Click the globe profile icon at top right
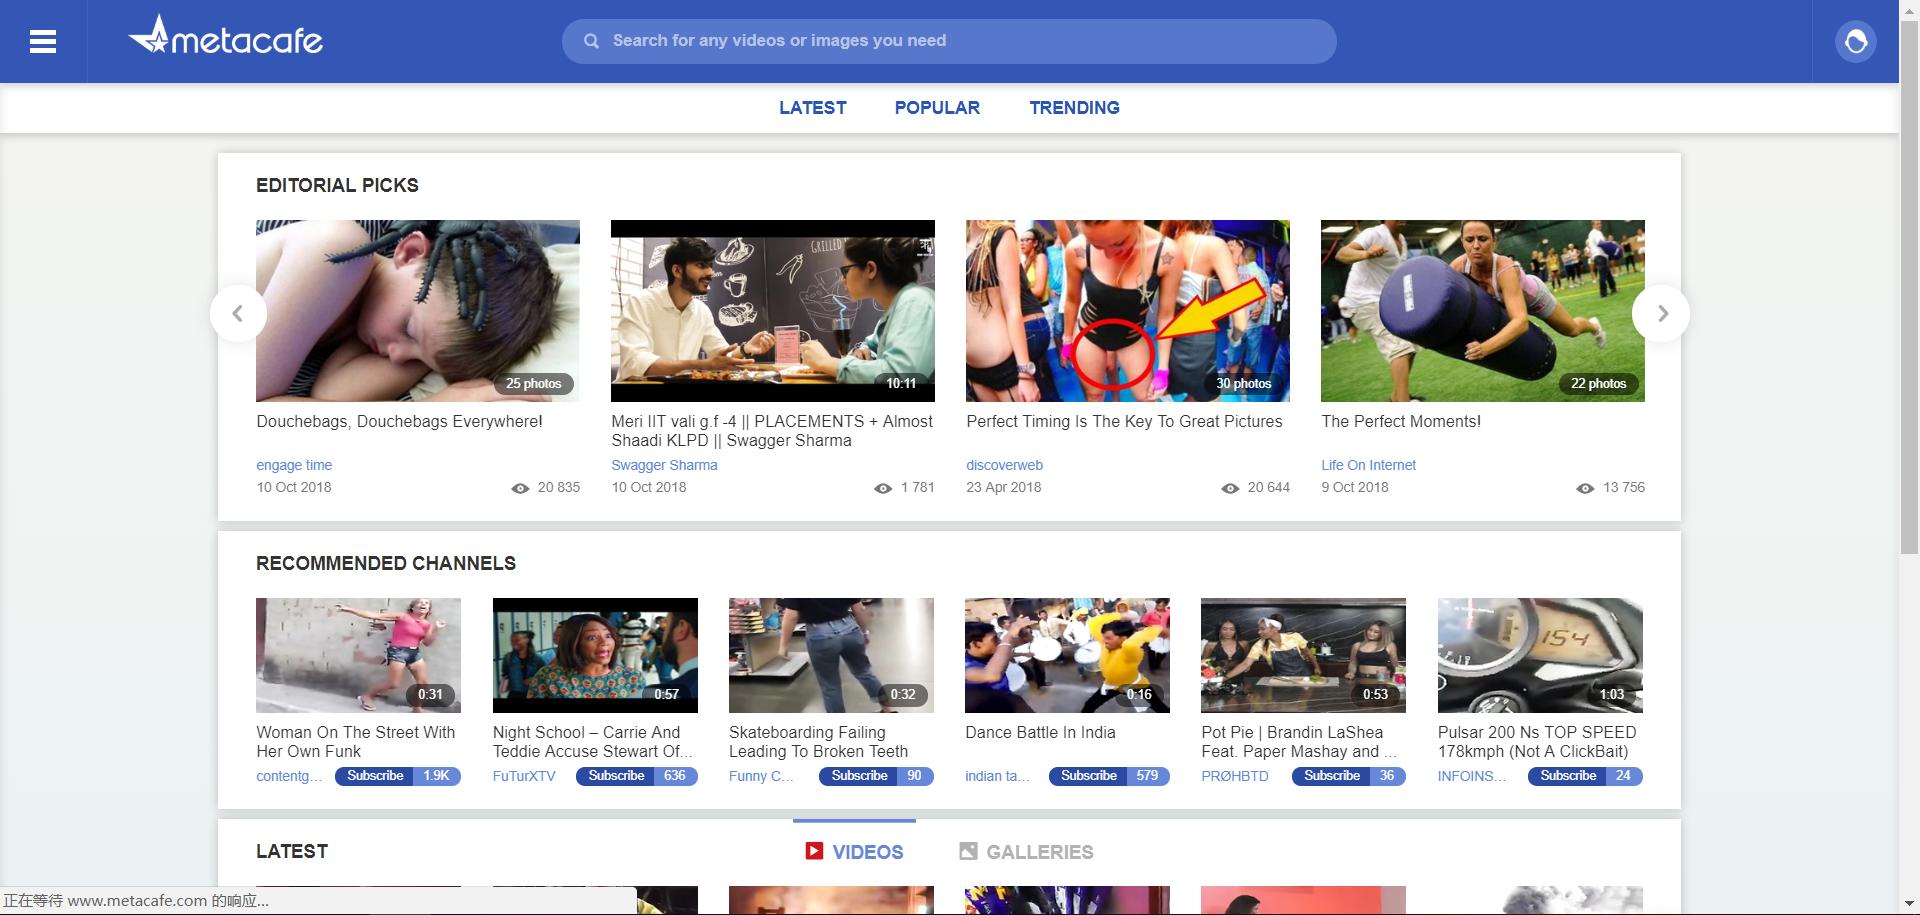The height and width of the screenshot is (915, 1920). (1855, 41)
